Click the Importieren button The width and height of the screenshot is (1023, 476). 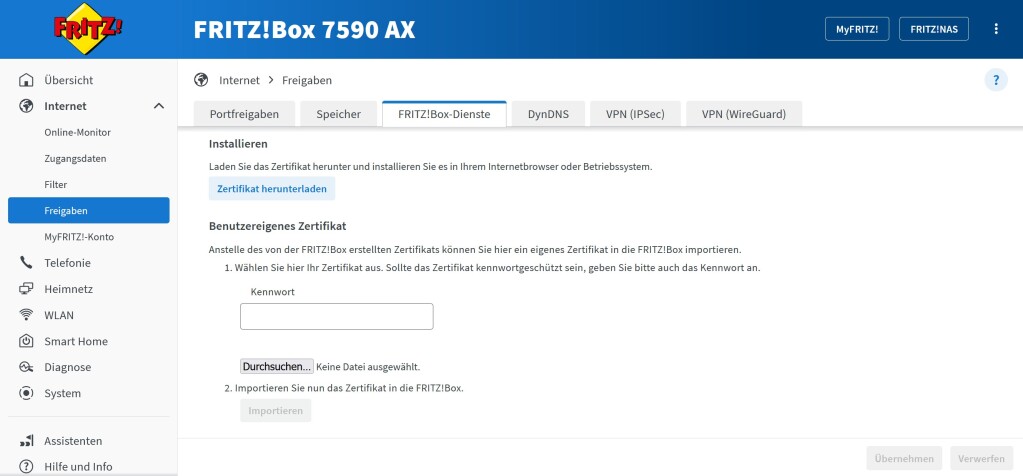click(275, 411)
